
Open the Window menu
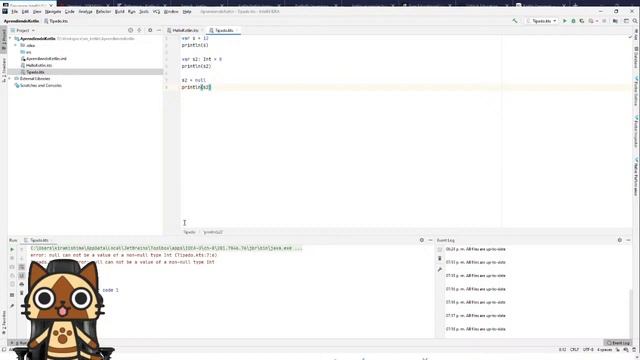point(171,12)
